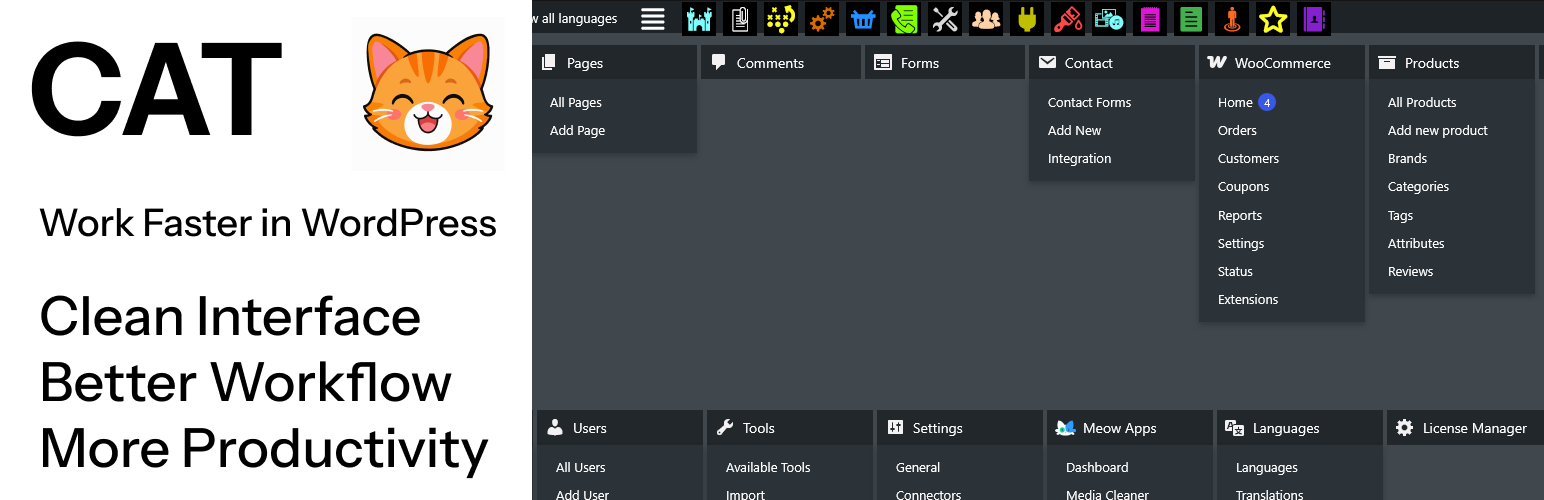Viewport: 1544px width, 500px height.
Task: Select Add new product
Action: tap(1438, 130)
